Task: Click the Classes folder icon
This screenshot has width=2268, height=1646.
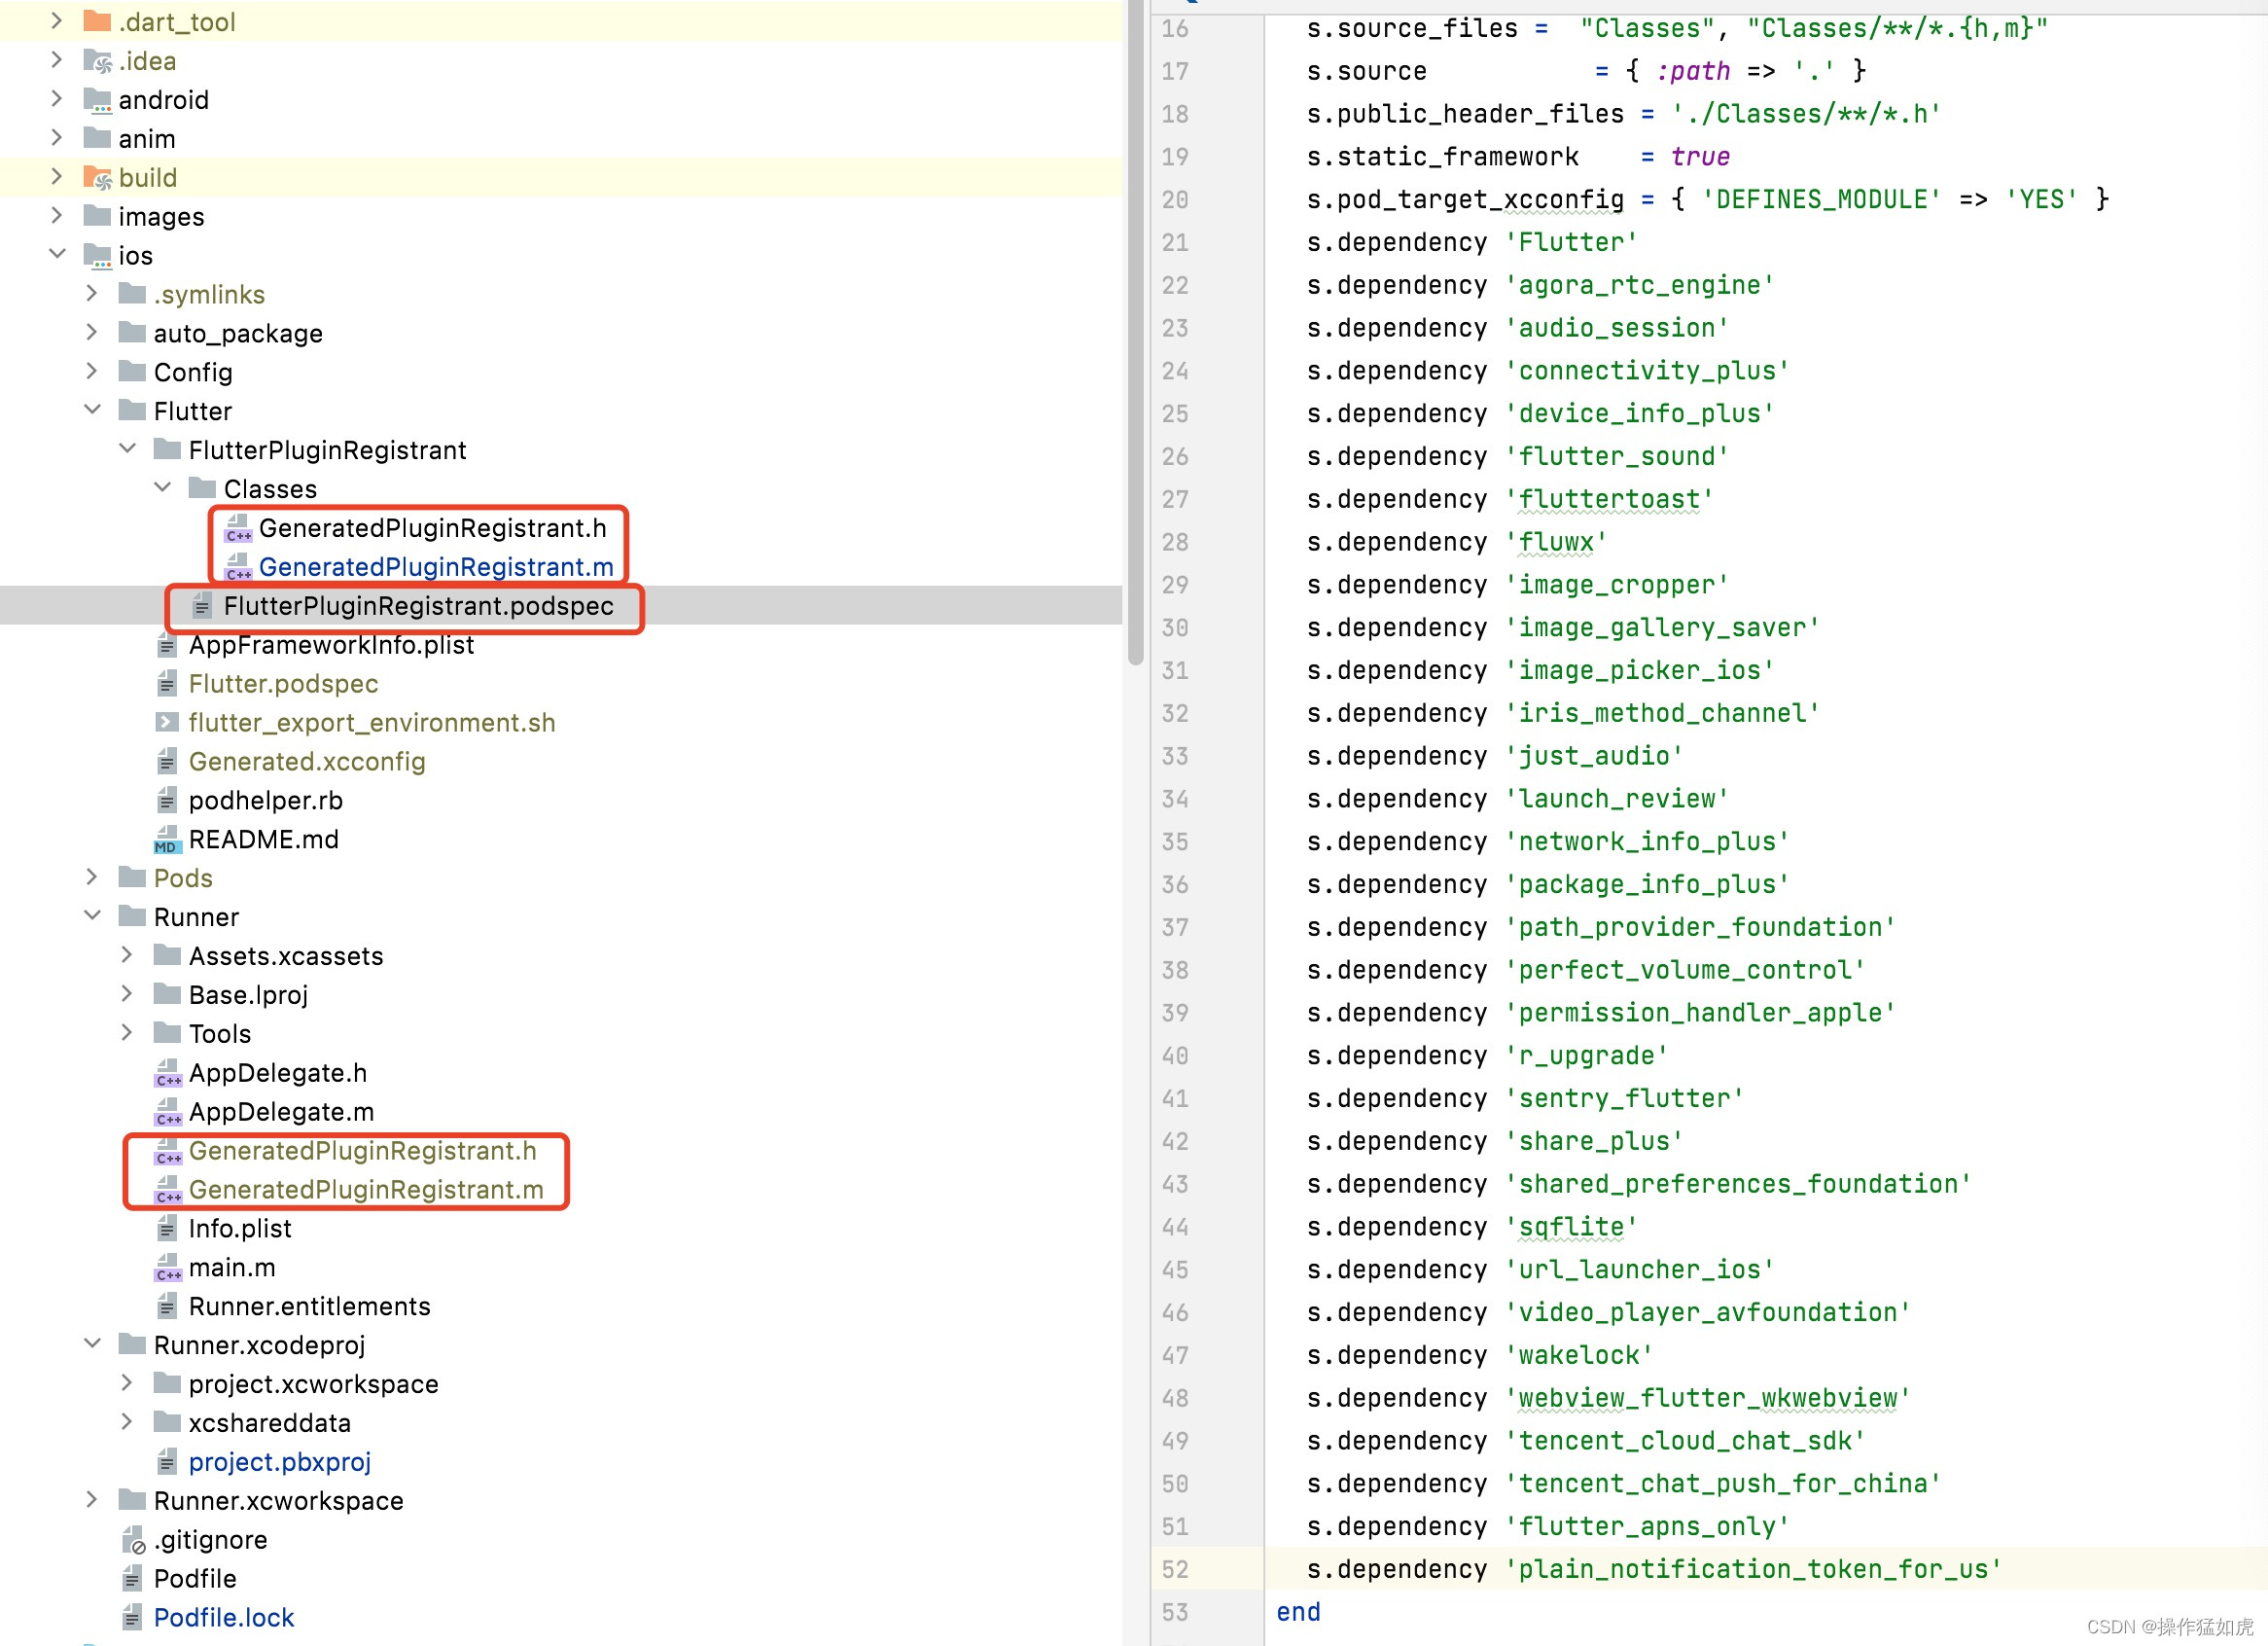Action: (x=202, y=489)
